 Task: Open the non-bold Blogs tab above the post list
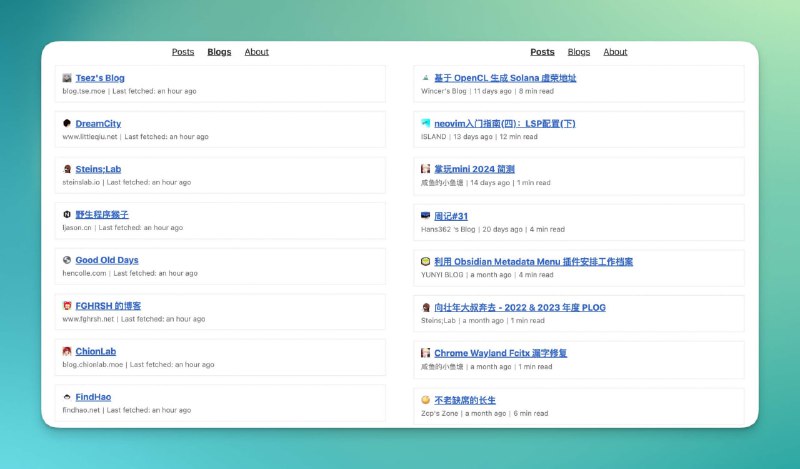pyautogui.click(x=579, y=52)
